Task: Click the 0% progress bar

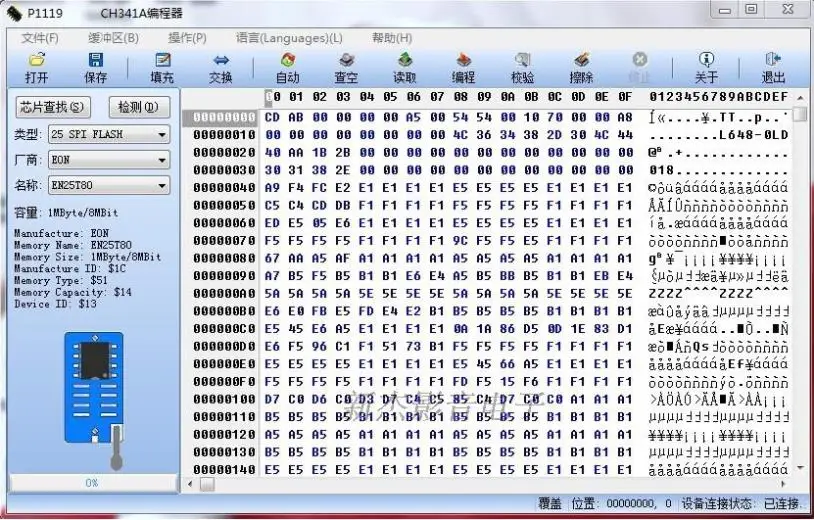Action: [x=93, y=483]
